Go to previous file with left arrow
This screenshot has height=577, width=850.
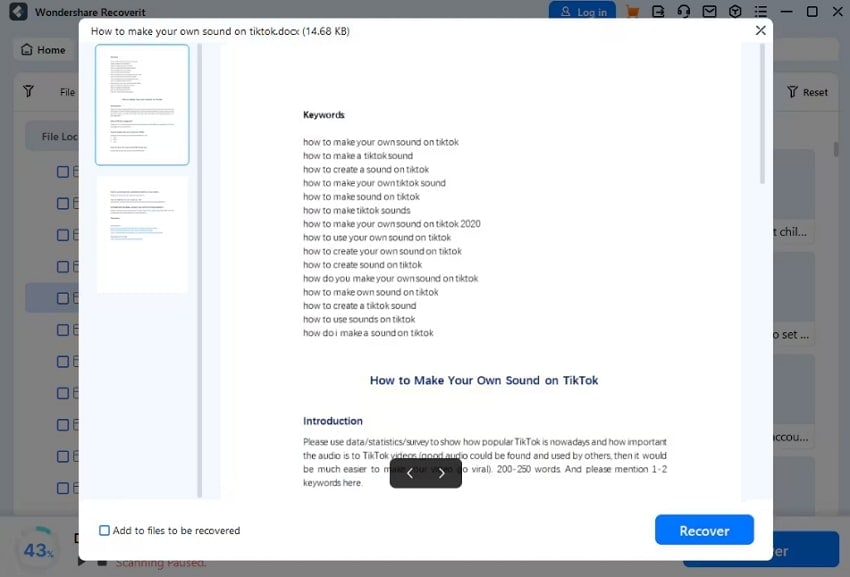pos(410,473)
